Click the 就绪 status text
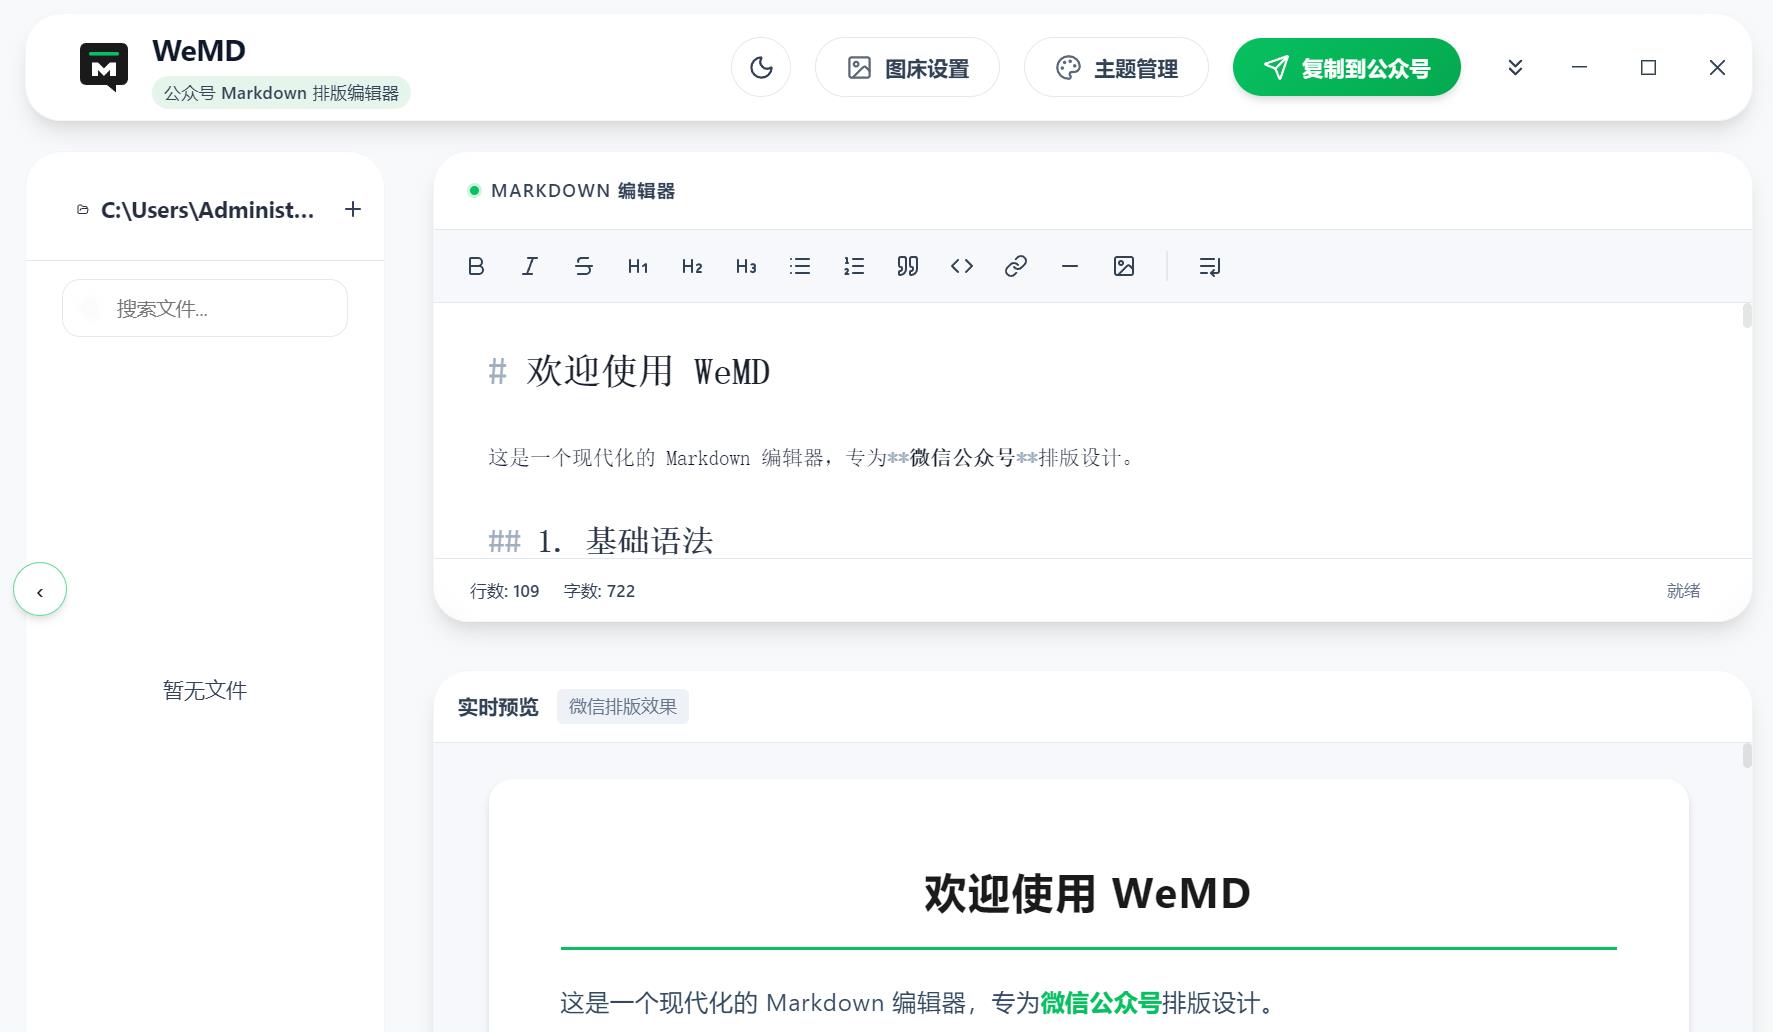This screenshot has height=1032, width=1773. point(1683,591)
